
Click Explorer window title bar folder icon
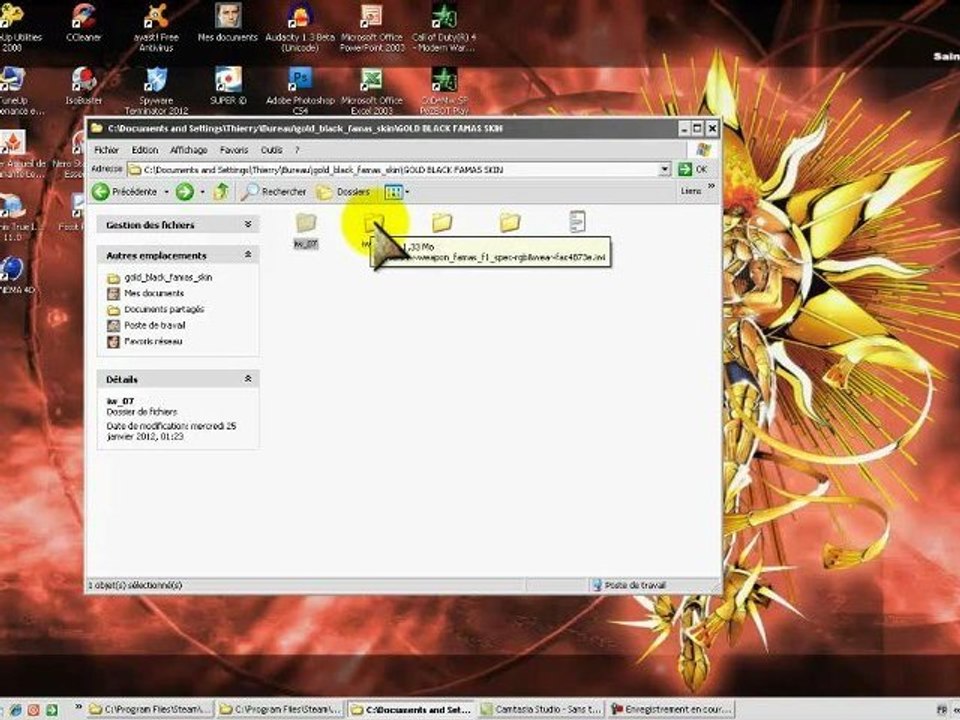(97, 129)
